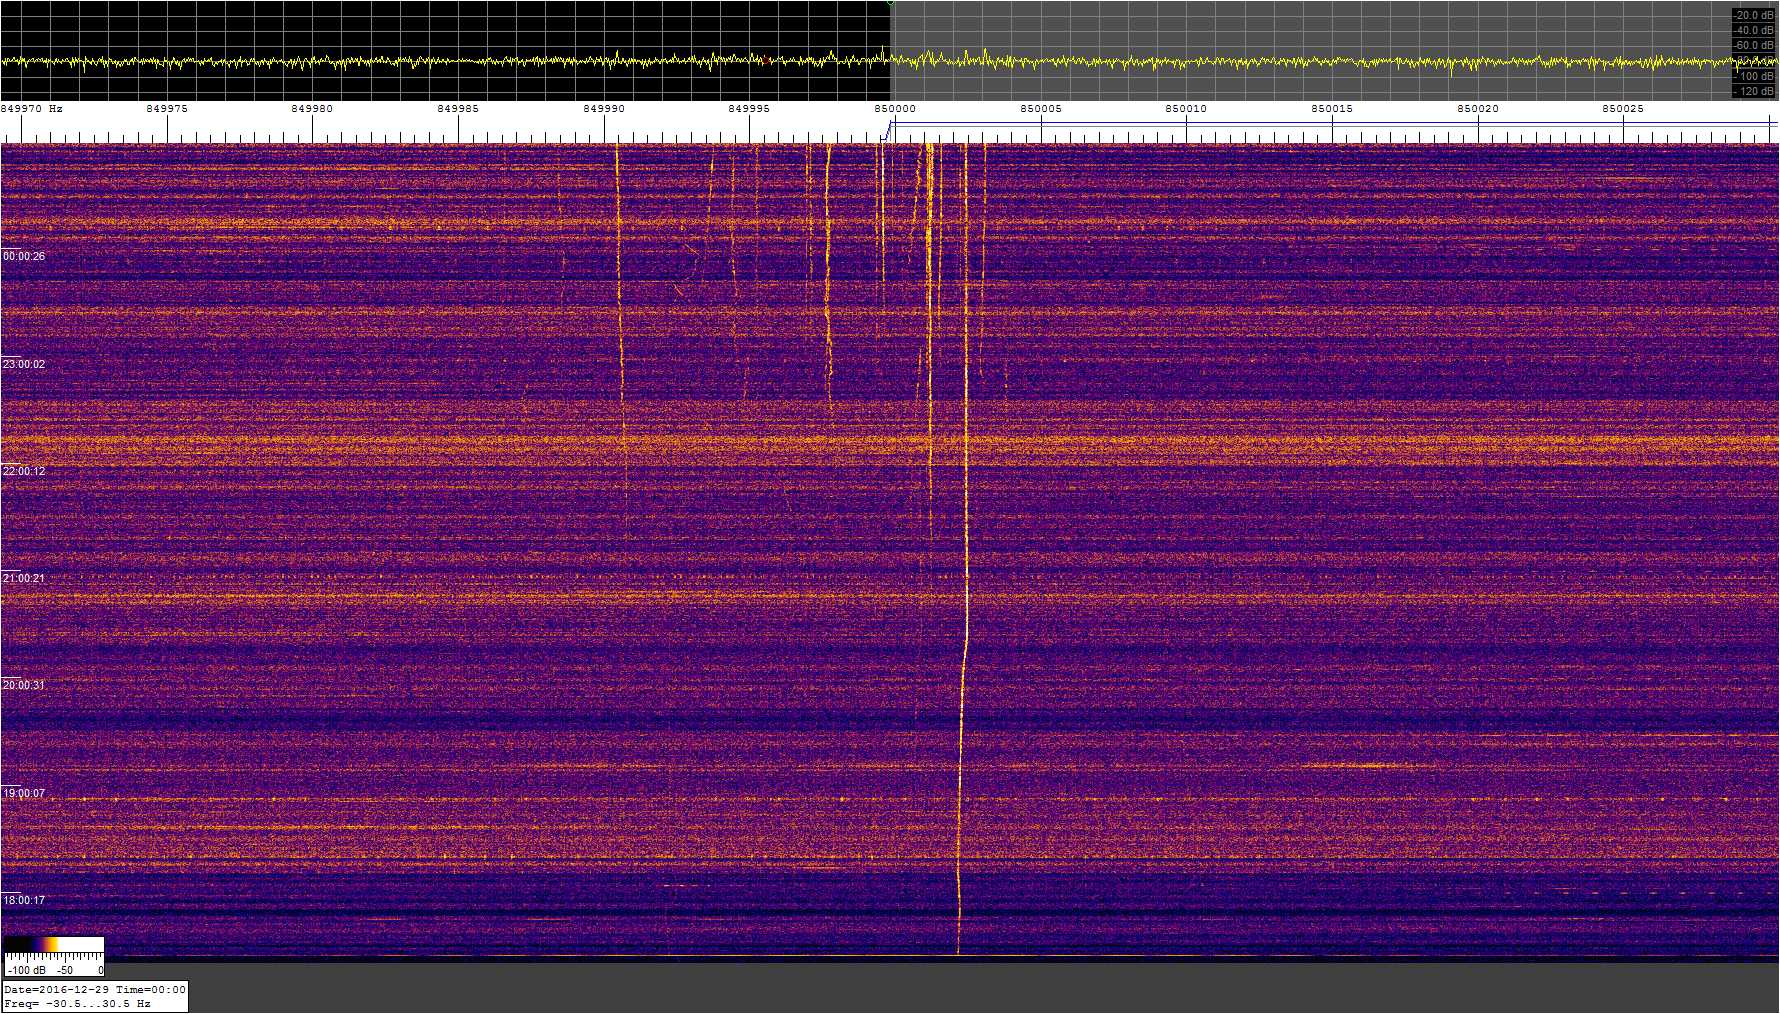Select the 18:00:17 waterfall time marker
Screen dimensions: 1780x1014
point(24,901)
